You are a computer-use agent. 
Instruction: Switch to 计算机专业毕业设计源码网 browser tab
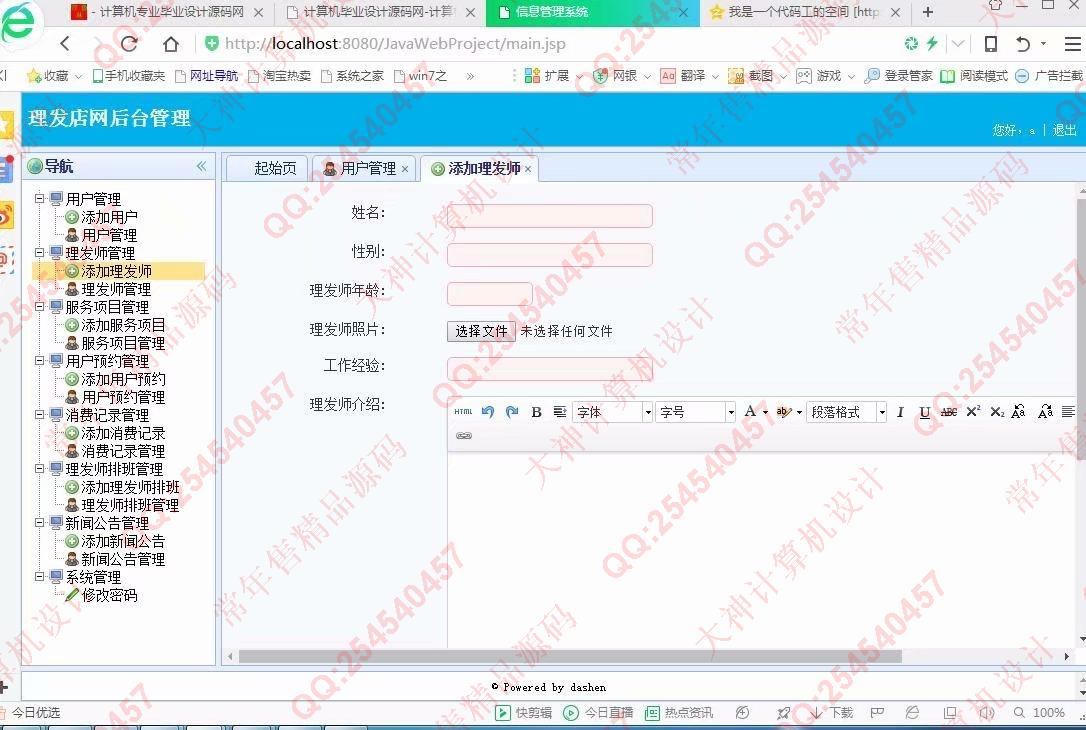165,12
